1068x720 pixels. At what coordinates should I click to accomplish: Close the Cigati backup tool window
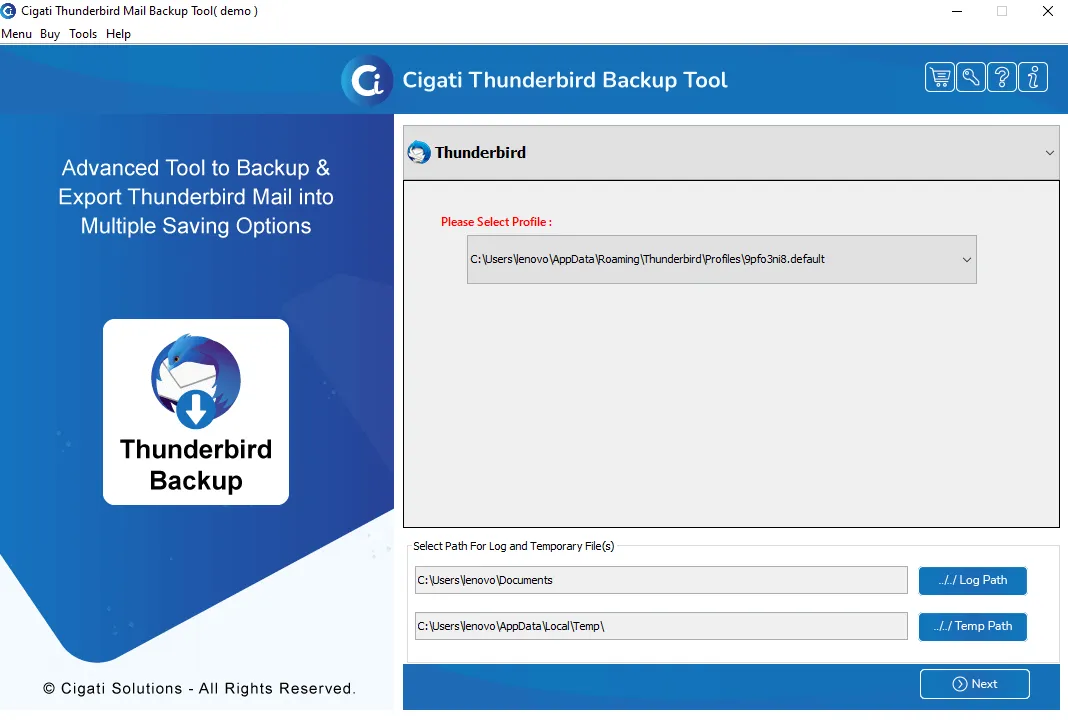1048,11
